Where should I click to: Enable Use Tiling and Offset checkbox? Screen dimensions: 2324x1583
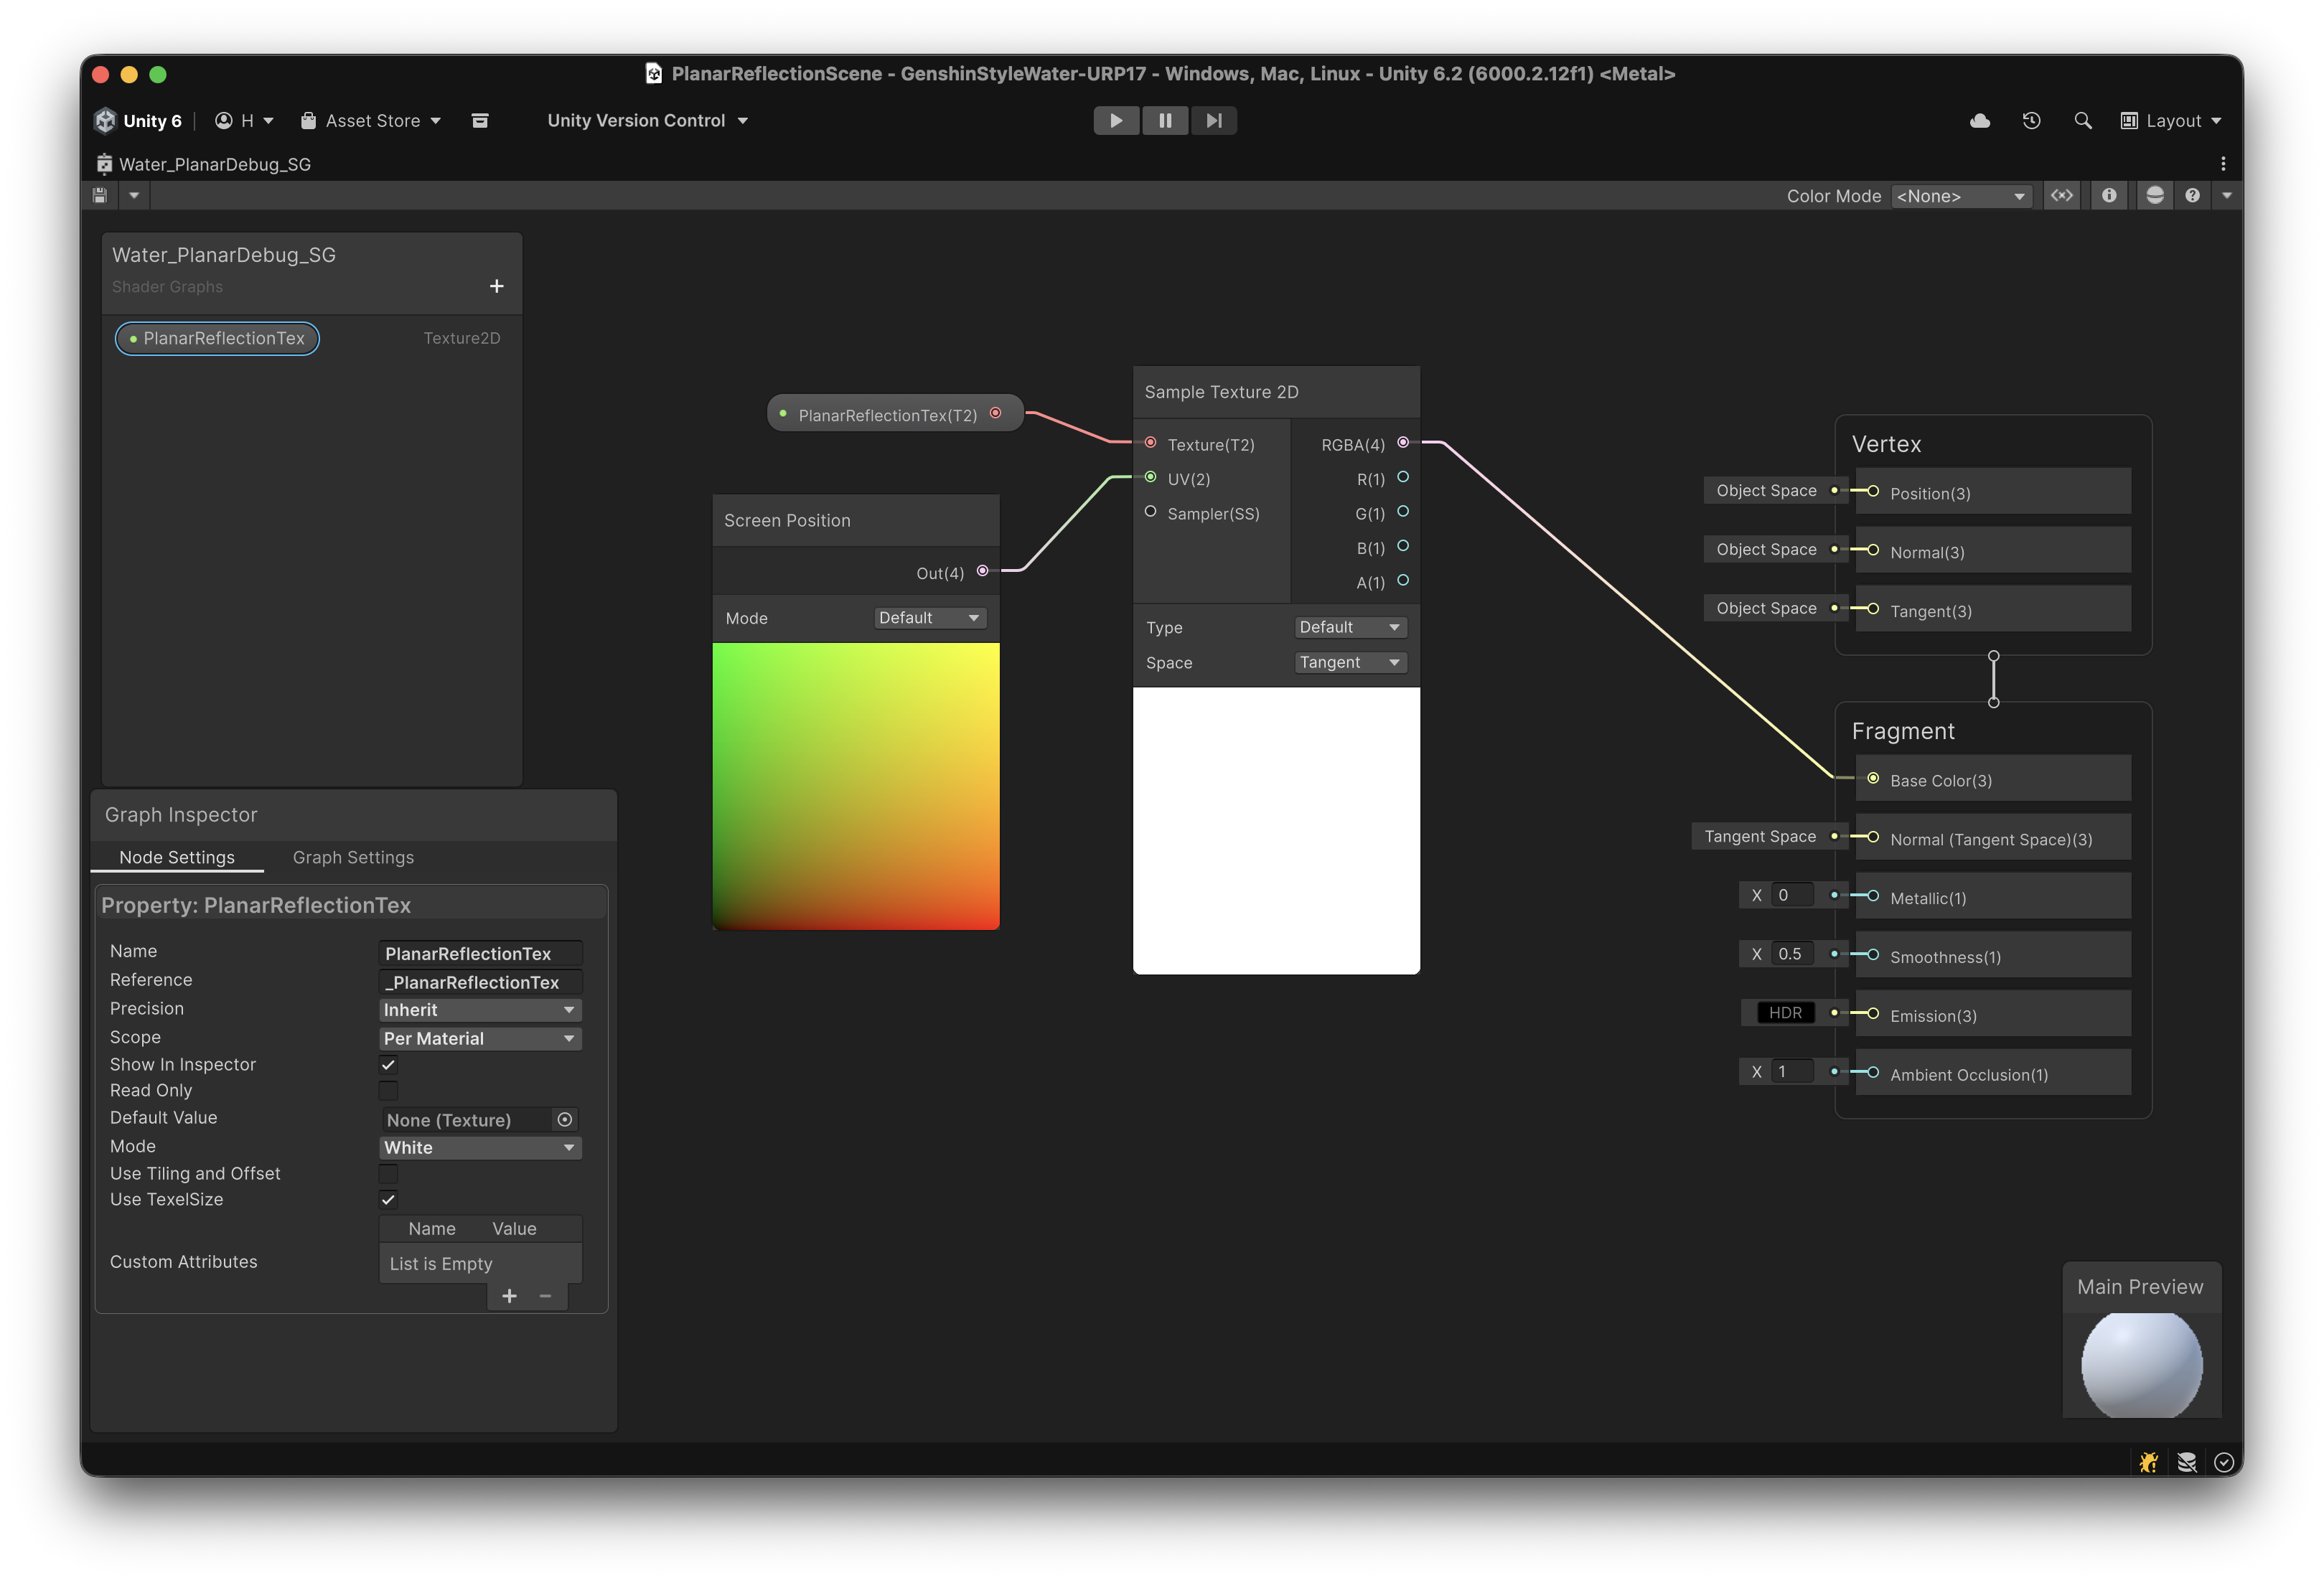[388, 1173]
